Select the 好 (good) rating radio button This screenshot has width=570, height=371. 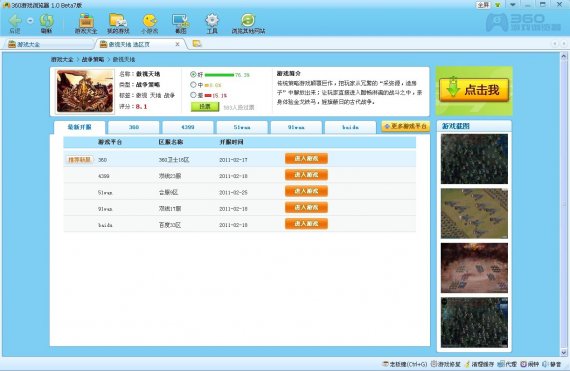193,74
